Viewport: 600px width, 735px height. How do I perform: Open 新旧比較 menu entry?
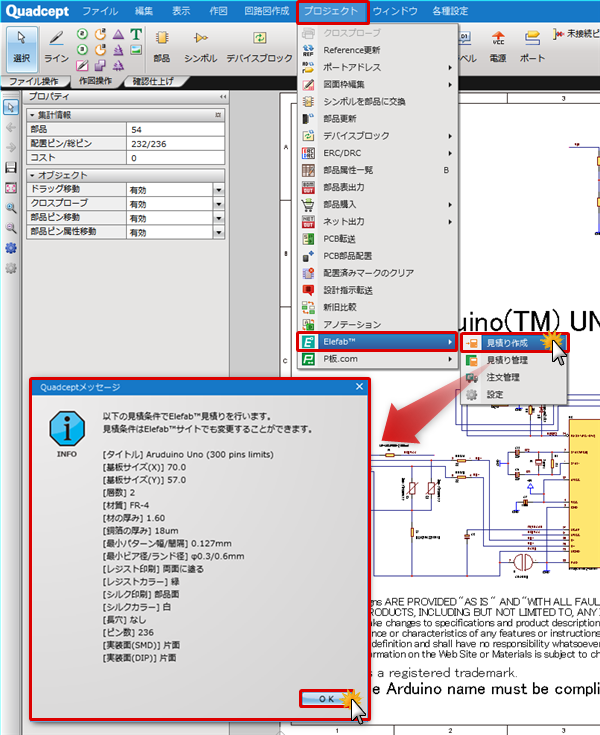378,307
